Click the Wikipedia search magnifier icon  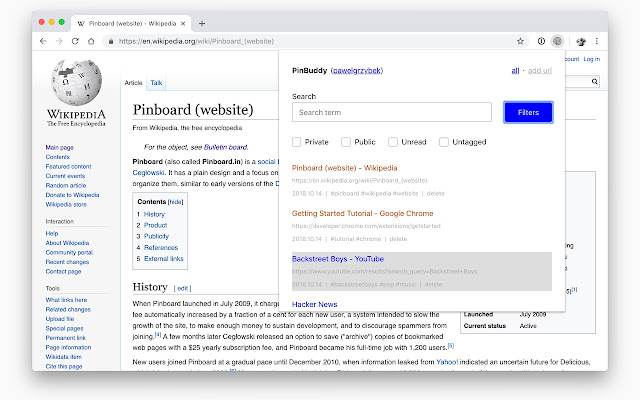click(595, 82)
